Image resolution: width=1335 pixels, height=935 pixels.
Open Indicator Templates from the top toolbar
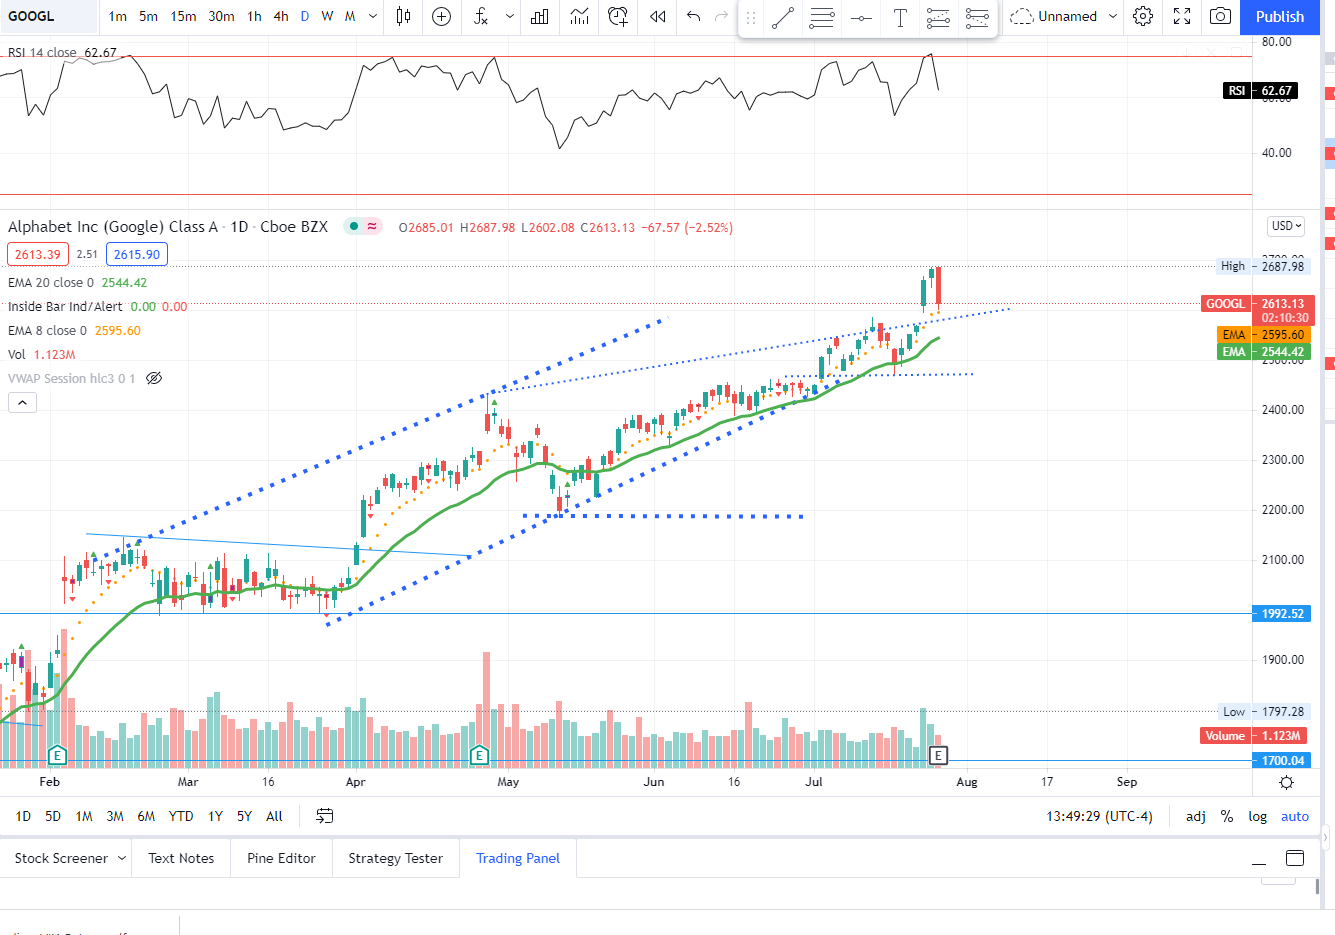point(579,16)
